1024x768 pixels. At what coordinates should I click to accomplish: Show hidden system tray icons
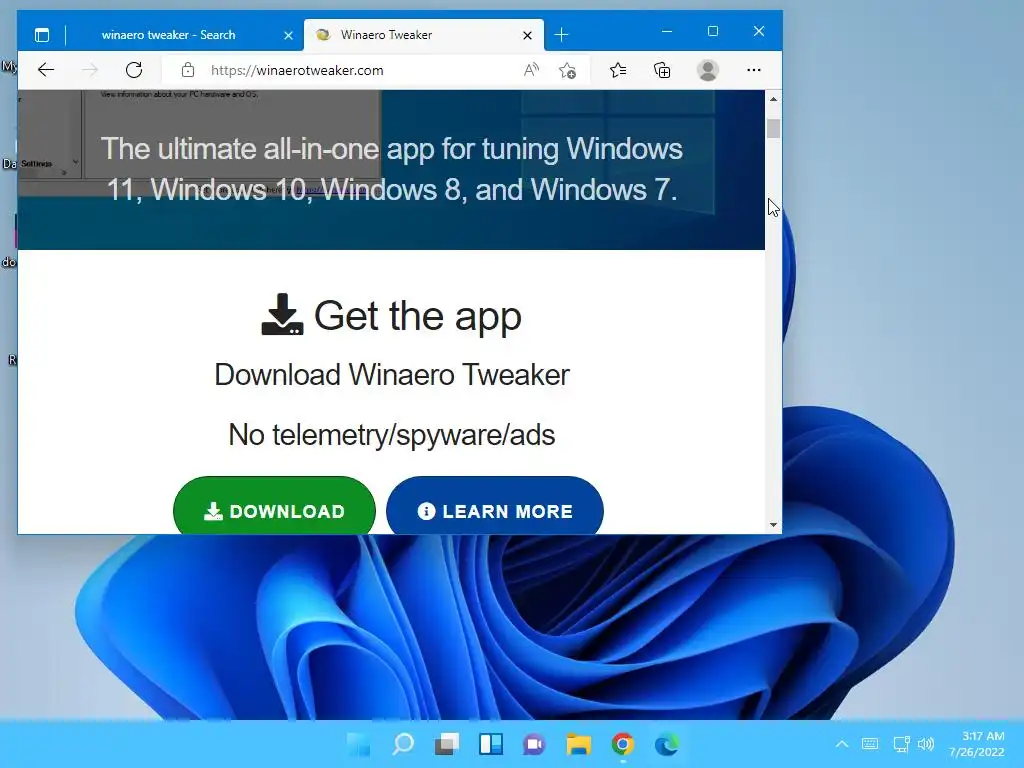(x=842, y=744)
